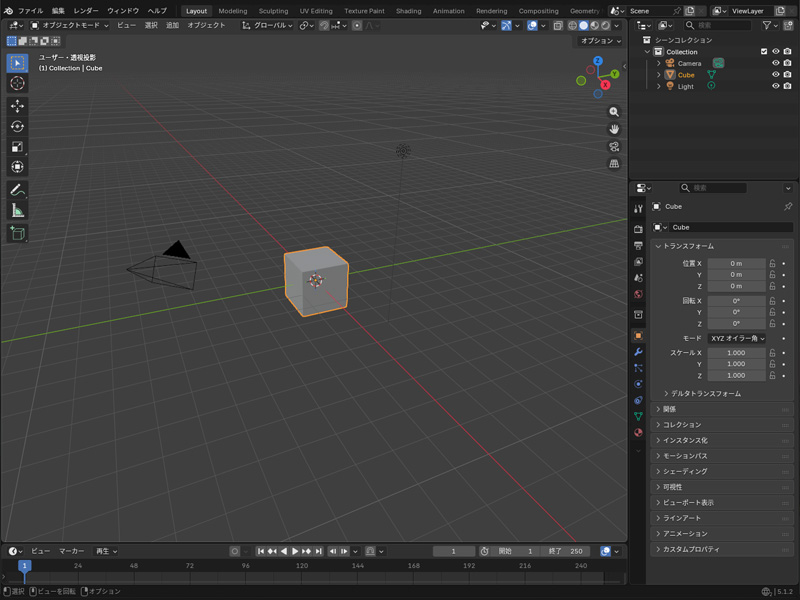Play the animation forward

coord(295,552)
